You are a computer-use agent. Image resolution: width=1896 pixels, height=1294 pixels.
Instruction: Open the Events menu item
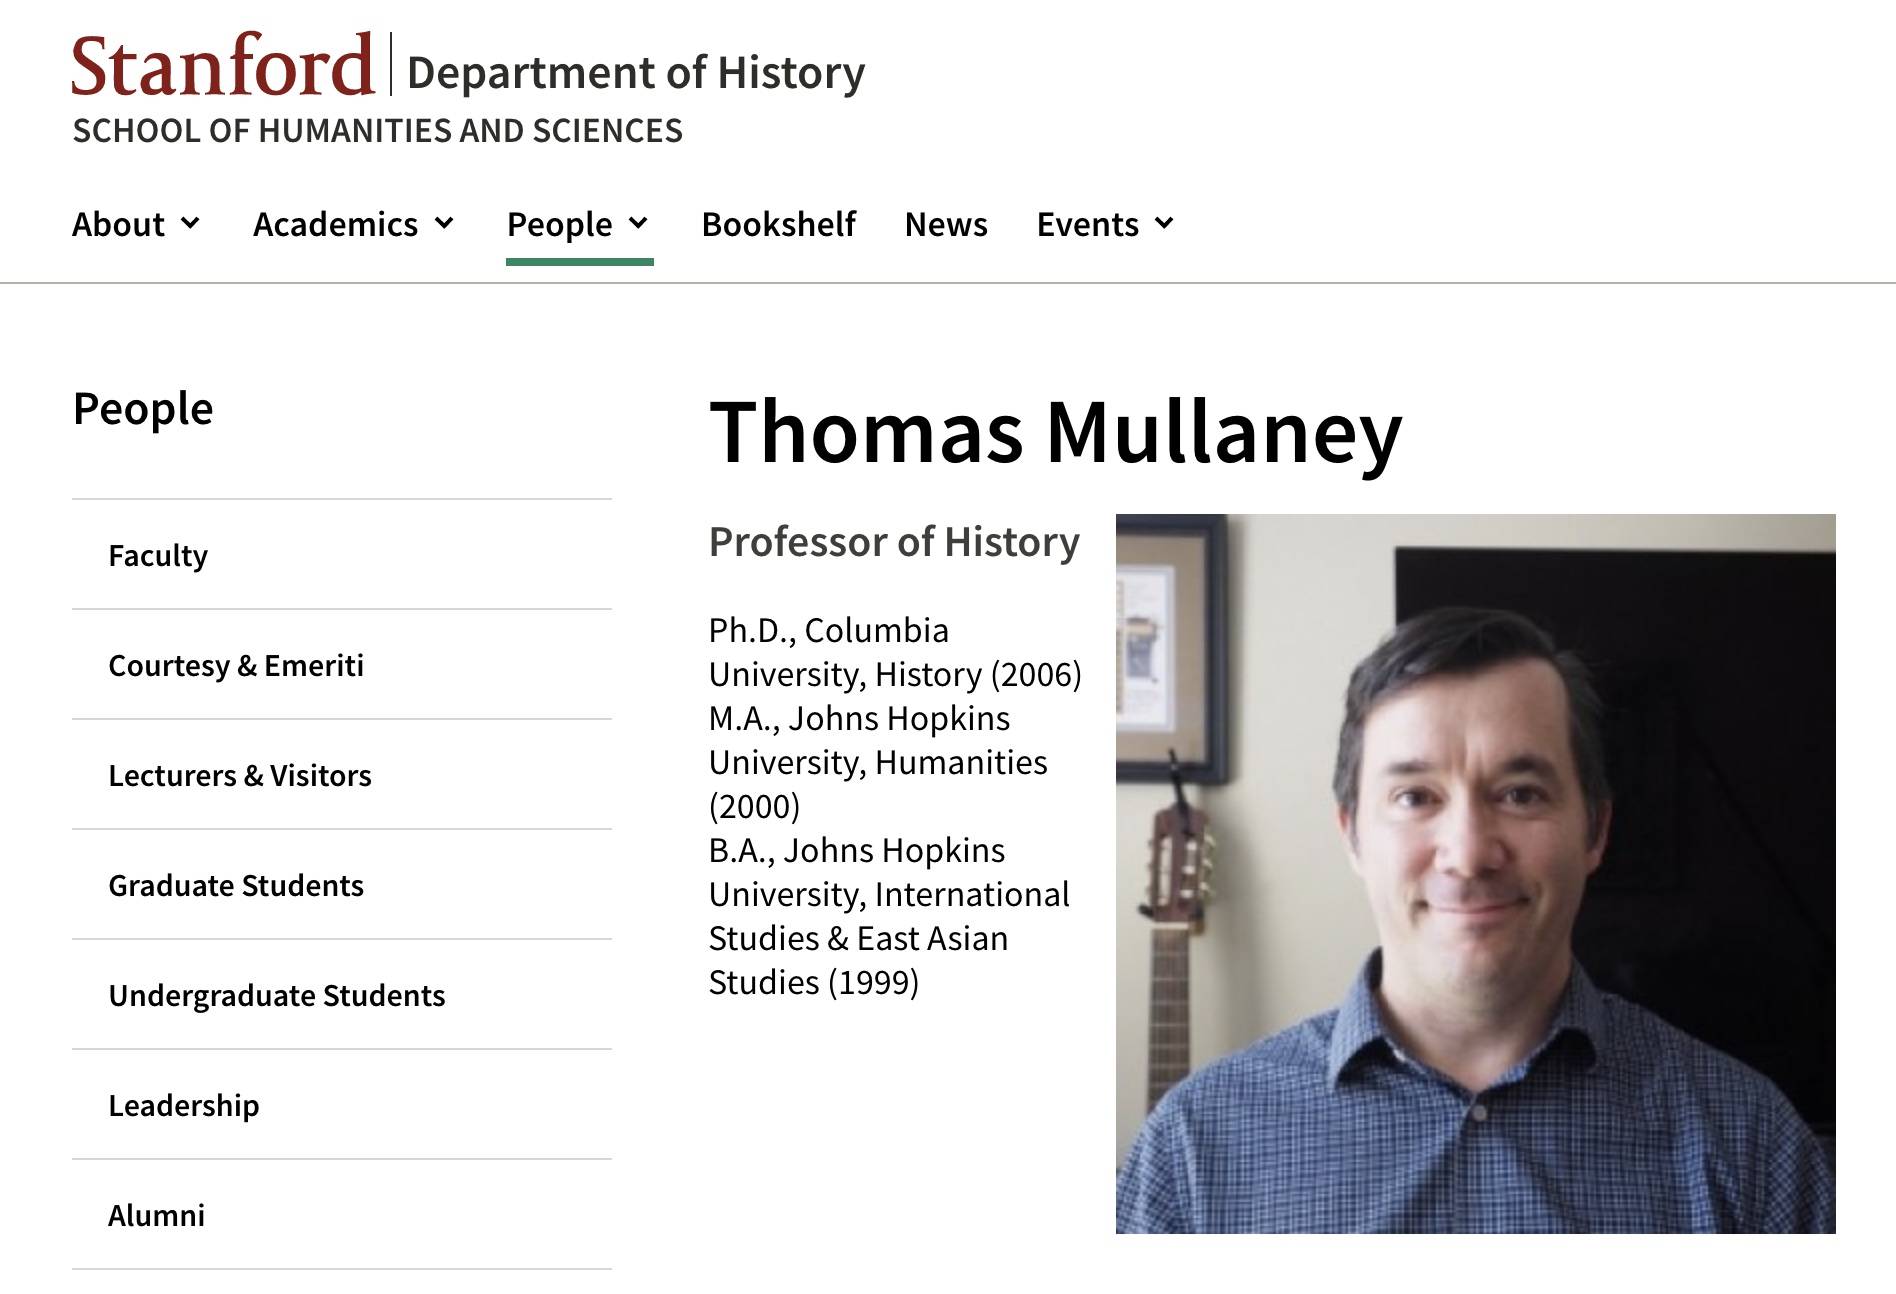[x=1087, y=224]
